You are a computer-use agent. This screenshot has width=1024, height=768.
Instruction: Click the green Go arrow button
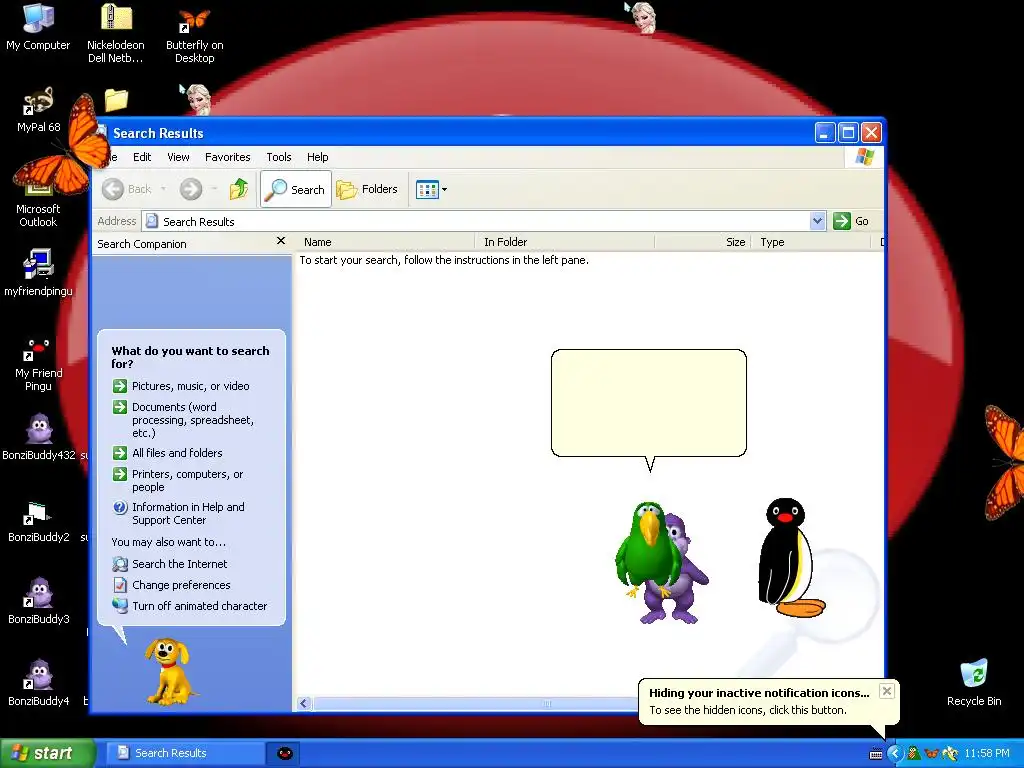pos(842,221)
